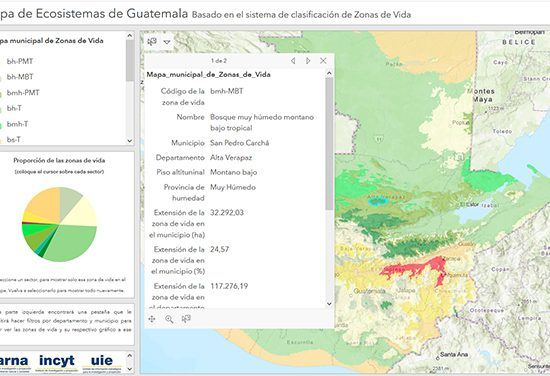The width and height of the screenshot is (550, 376).
Task: Click the zoom-to magnifier icon in popup
Action: [x=169, y=319]
